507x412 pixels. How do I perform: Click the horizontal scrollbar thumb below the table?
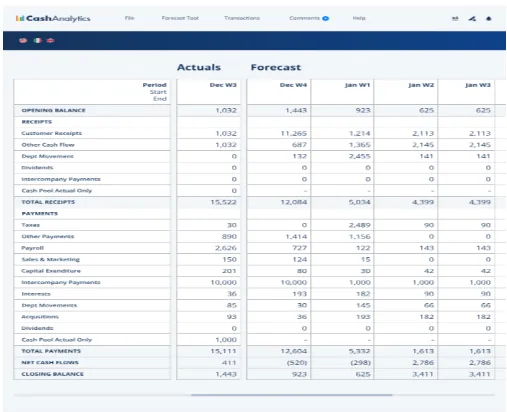[x=292, y=395]
